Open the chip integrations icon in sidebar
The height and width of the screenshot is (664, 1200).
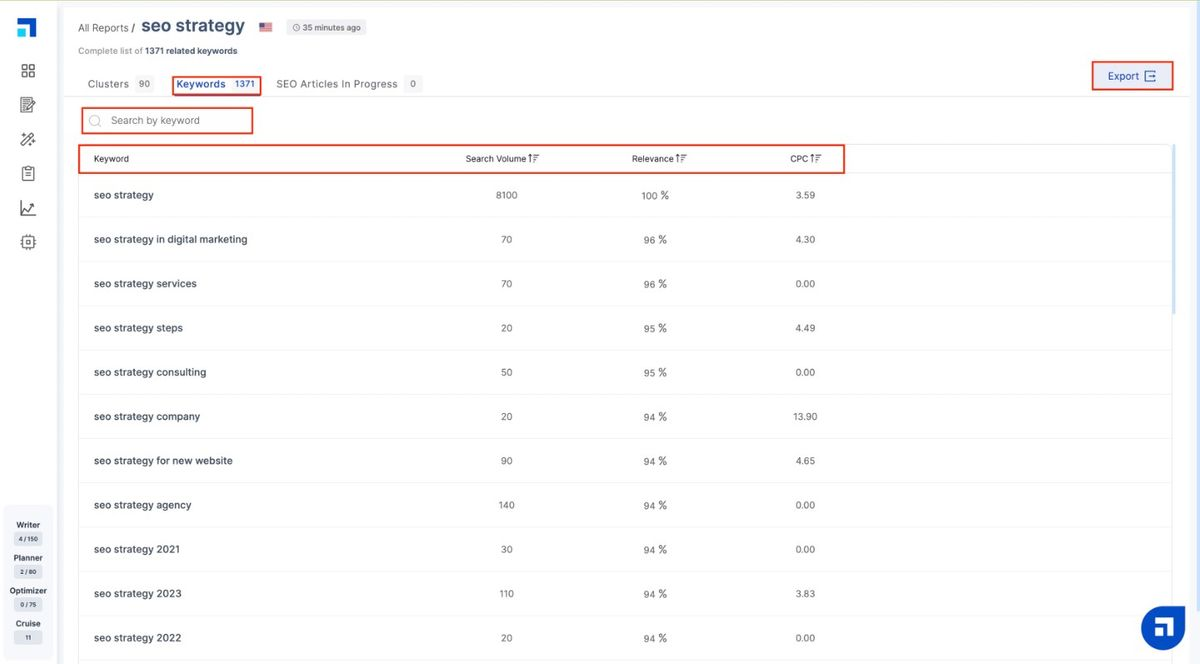(x=28, y=242)
